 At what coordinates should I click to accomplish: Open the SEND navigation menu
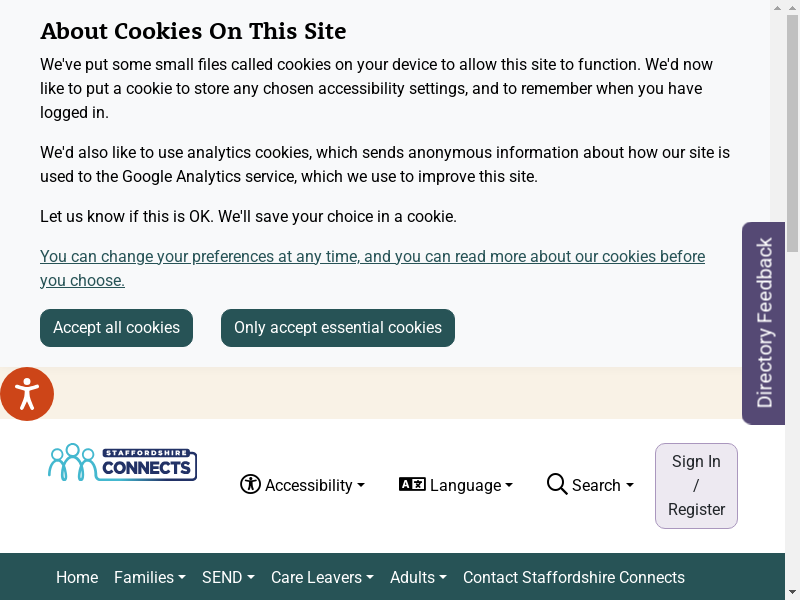228,577
